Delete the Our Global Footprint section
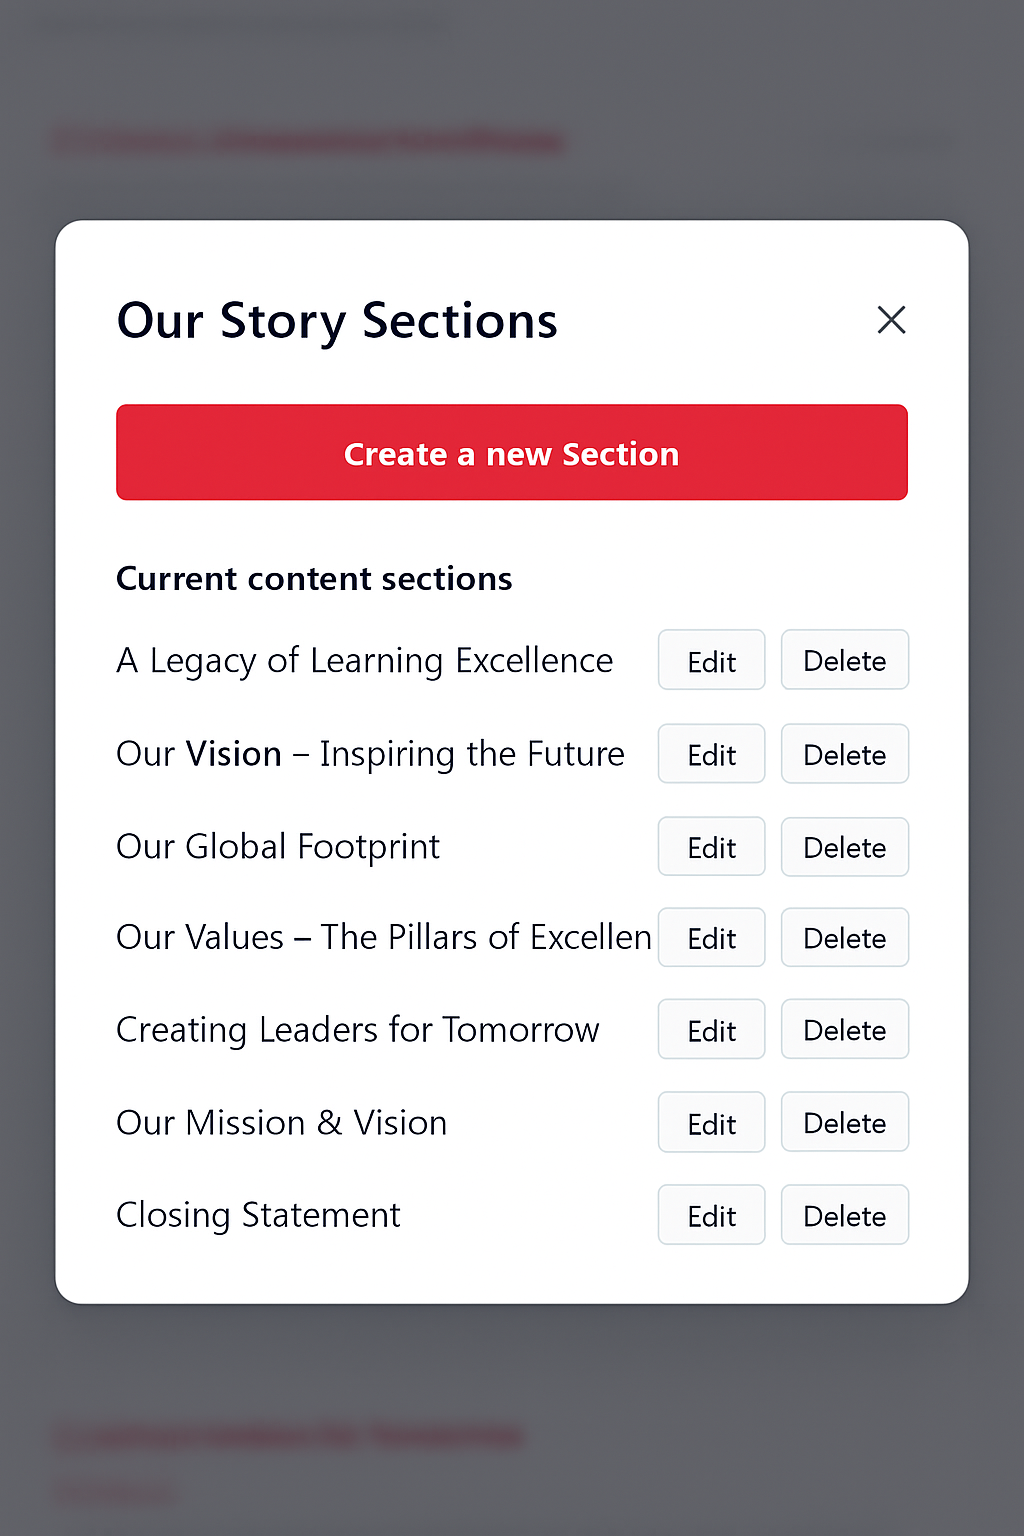The height and width of the screenshot is (1536, 1024). (844, 847)
